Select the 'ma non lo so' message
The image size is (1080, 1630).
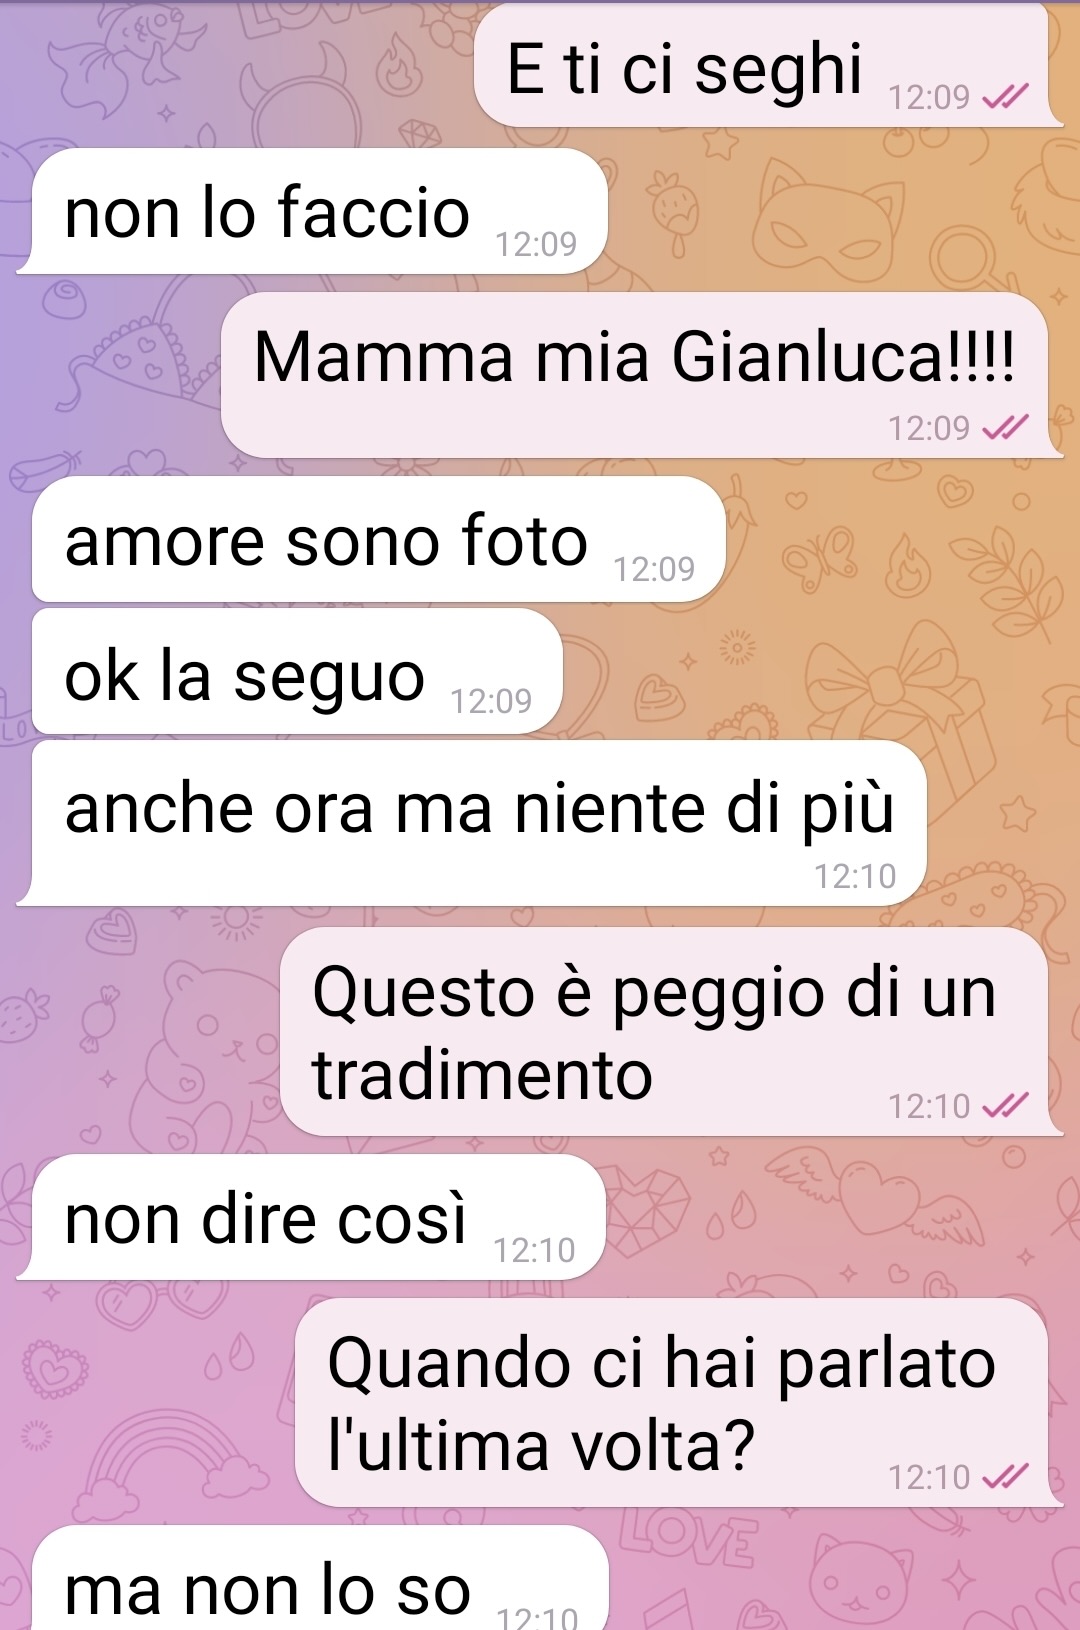tap(320, 1580)
